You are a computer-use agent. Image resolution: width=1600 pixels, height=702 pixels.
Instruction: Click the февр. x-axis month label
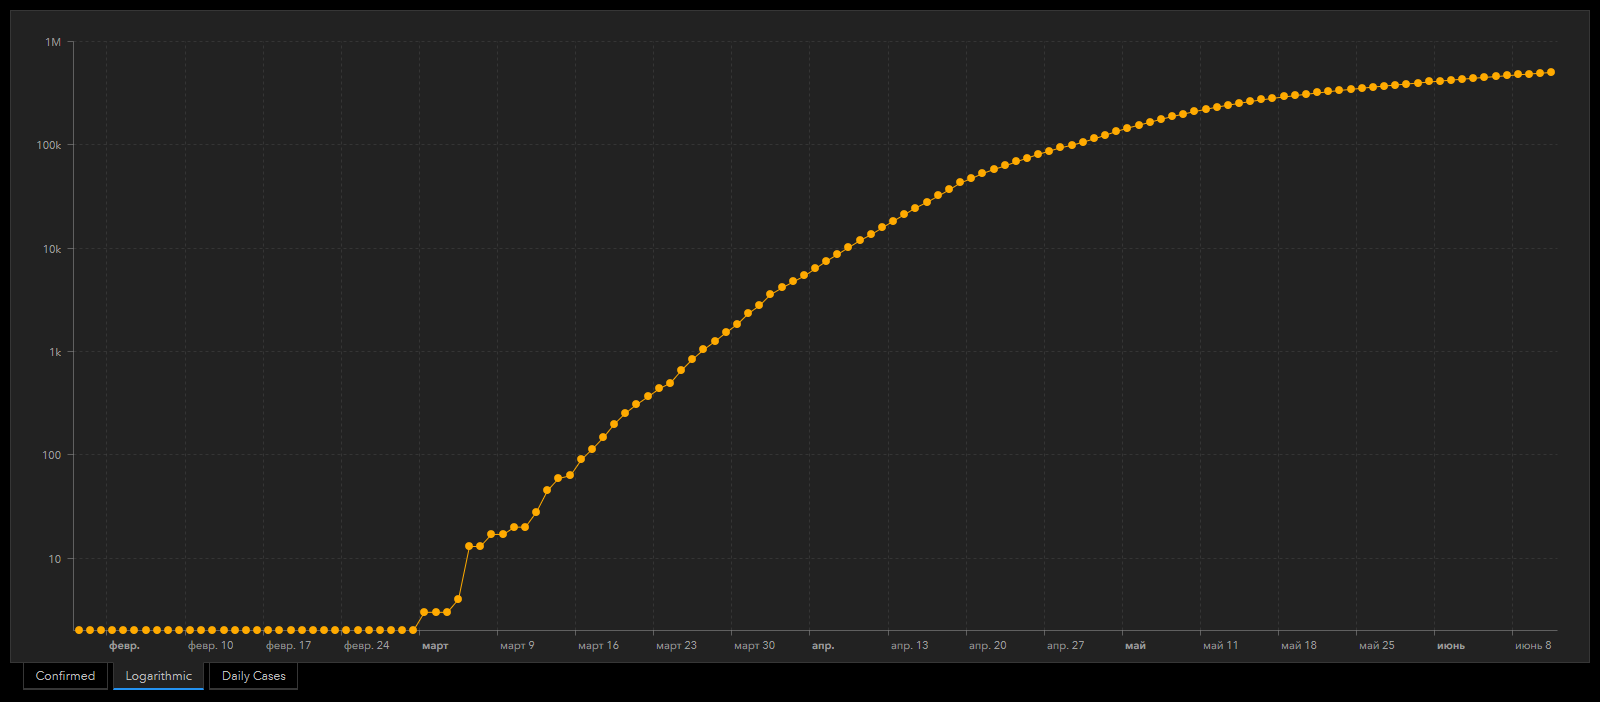124,646
